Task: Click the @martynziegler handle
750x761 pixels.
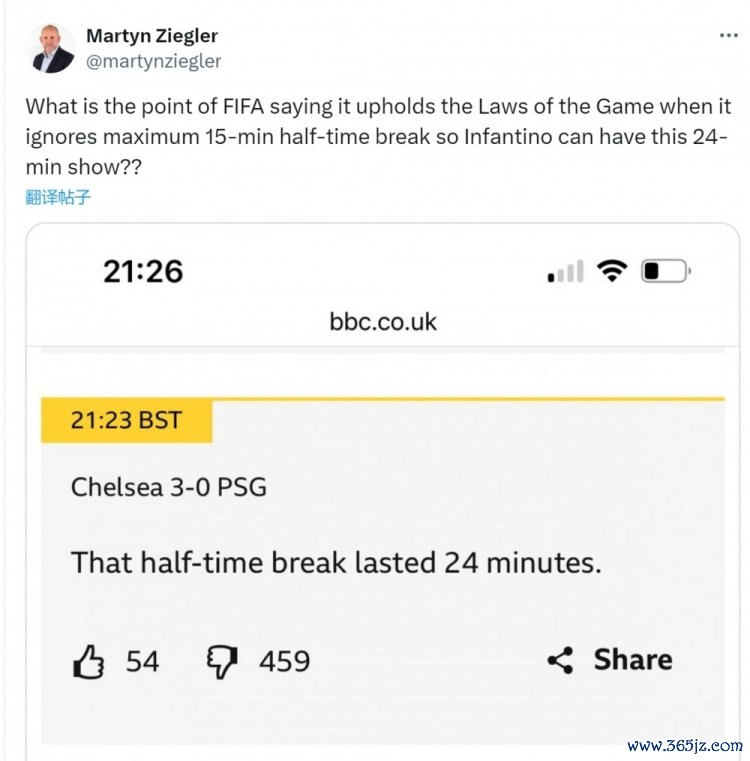Action: tap(154, 61)
